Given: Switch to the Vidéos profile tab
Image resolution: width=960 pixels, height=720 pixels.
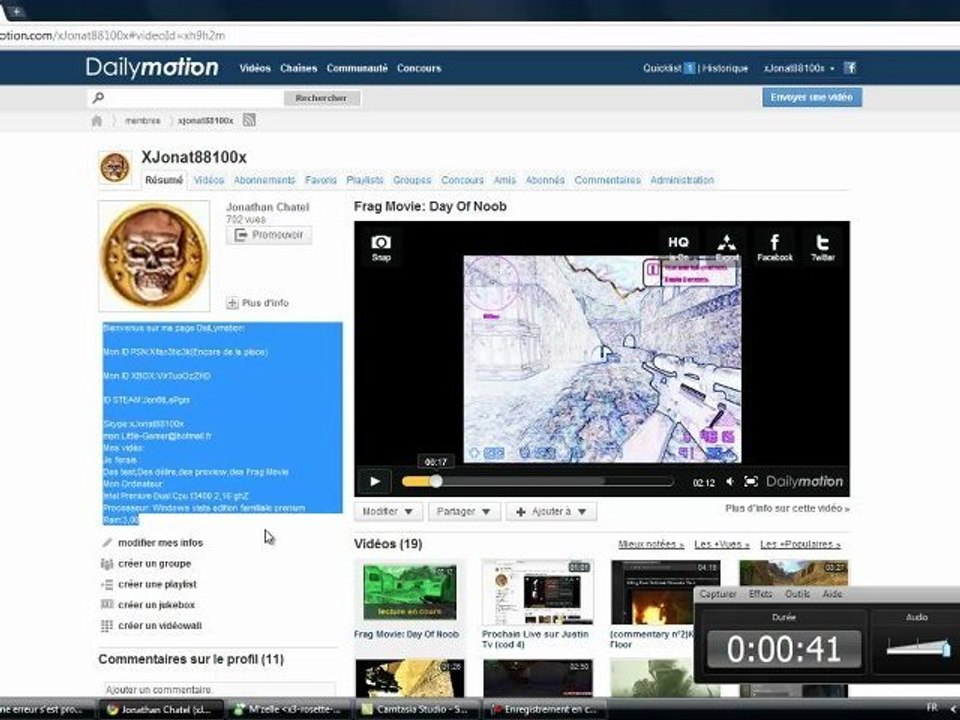Looking at the screenshot, I should point(209,180).
